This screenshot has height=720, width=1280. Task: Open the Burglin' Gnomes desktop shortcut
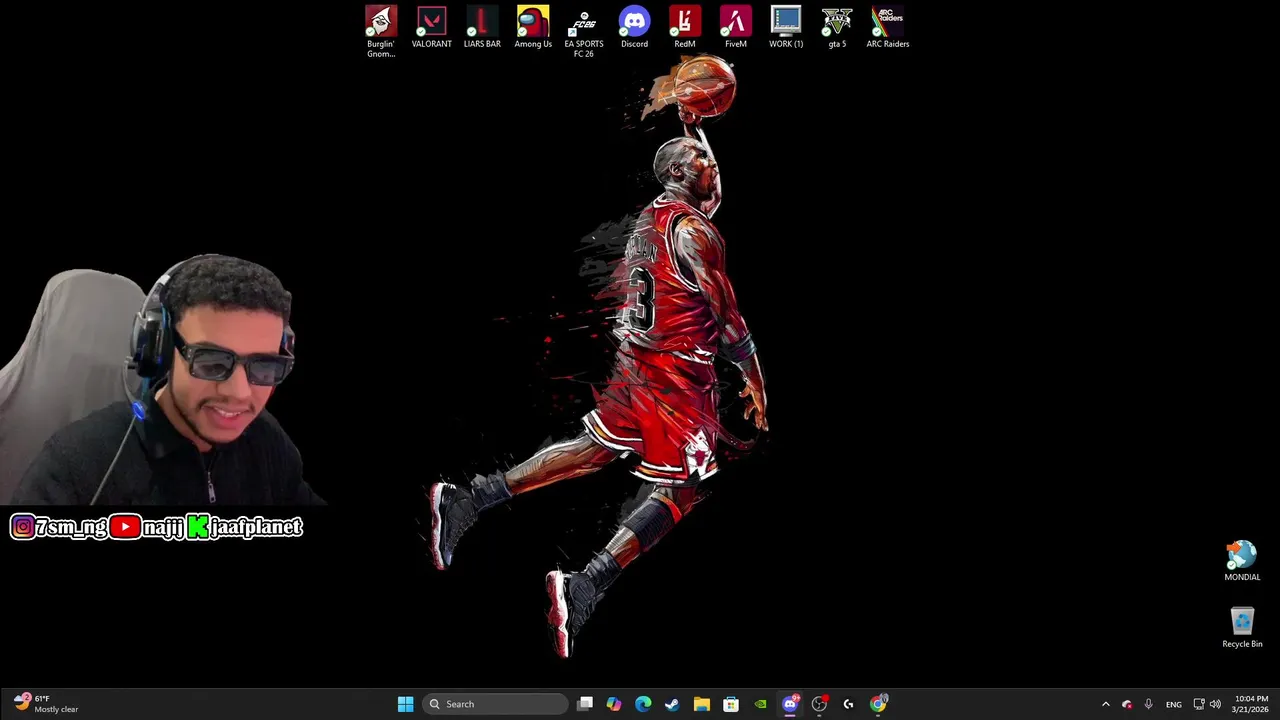click(381, 32)
